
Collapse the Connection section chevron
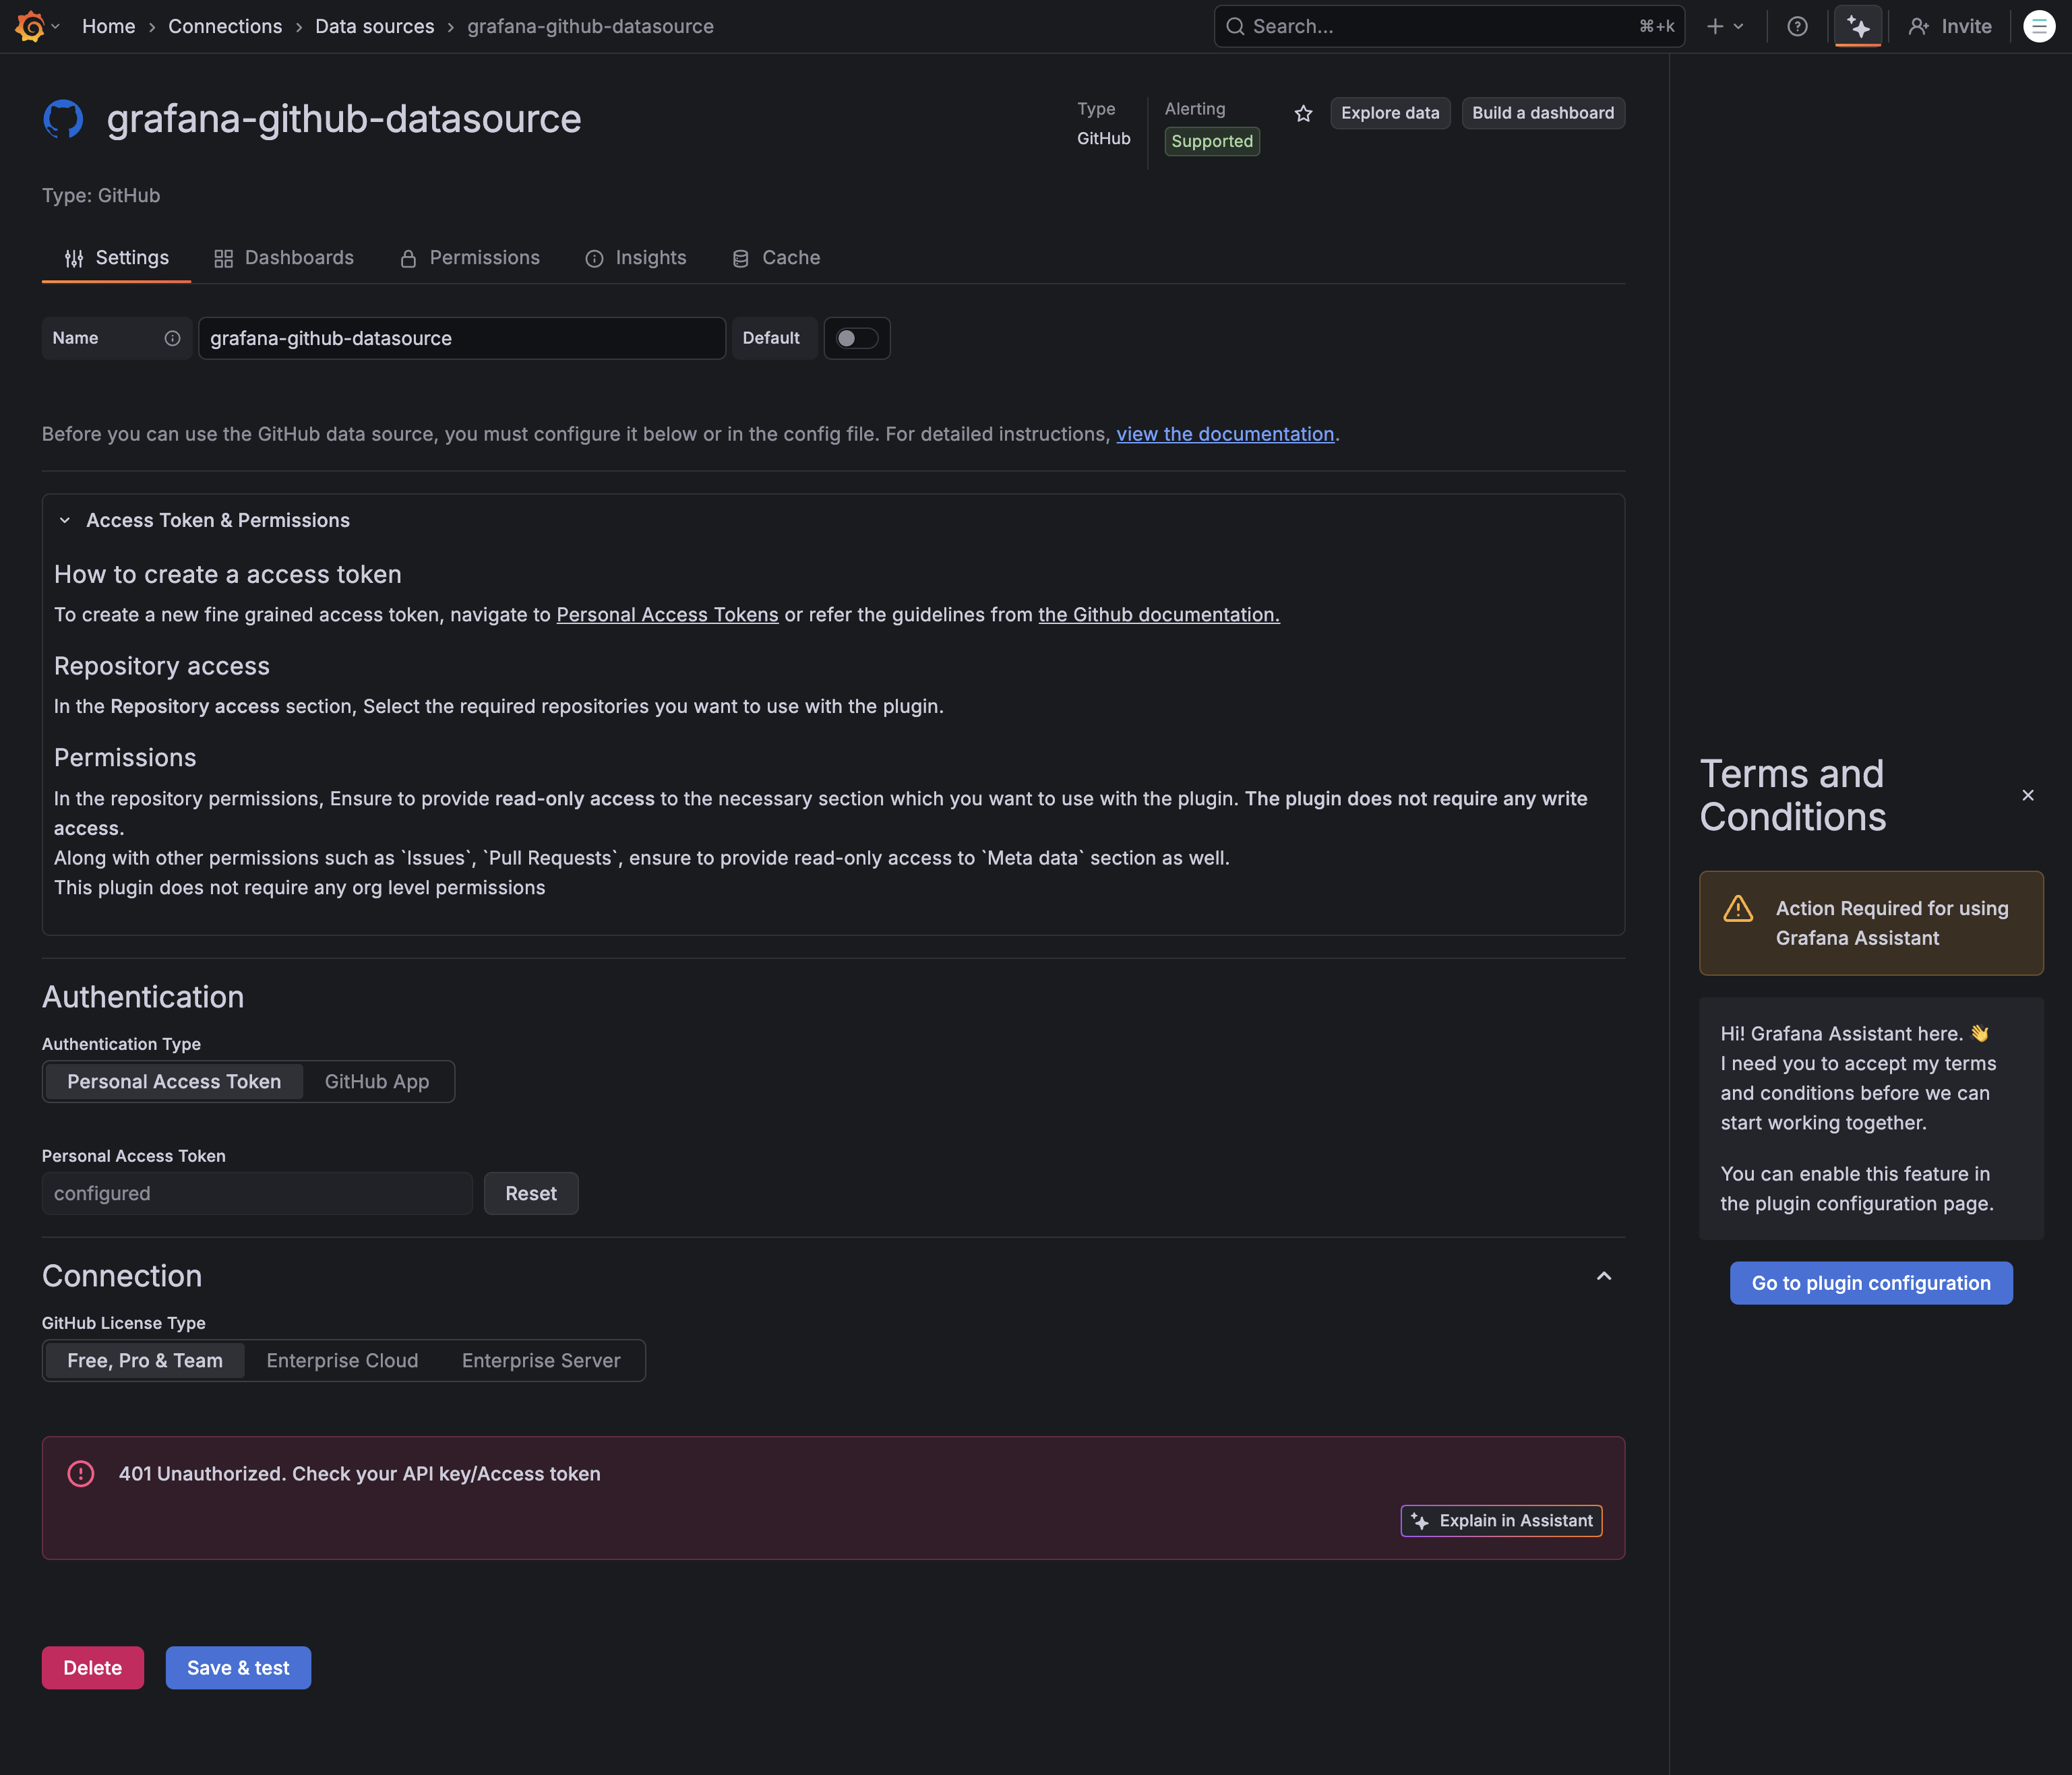[1603, 1276]
